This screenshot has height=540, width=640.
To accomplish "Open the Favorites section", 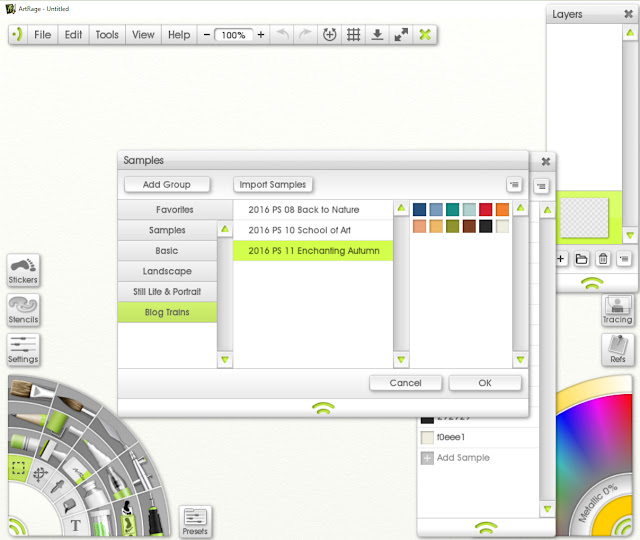I will point(175,209).
